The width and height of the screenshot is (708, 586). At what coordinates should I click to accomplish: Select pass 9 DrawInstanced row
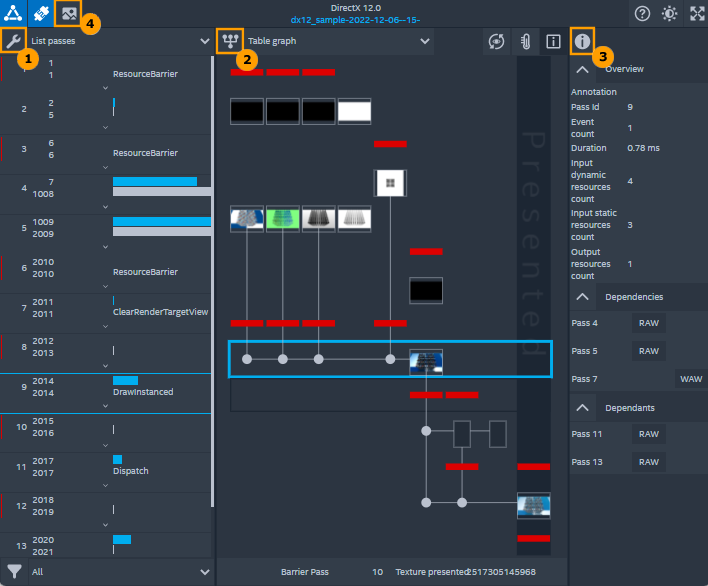coord(105,392)
